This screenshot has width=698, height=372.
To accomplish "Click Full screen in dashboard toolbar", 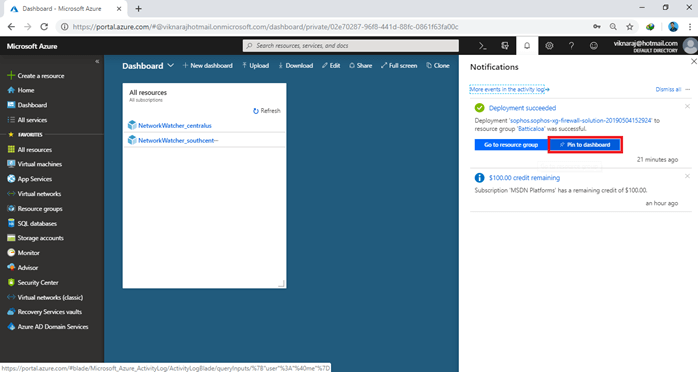I will click(x=399, y=65).
